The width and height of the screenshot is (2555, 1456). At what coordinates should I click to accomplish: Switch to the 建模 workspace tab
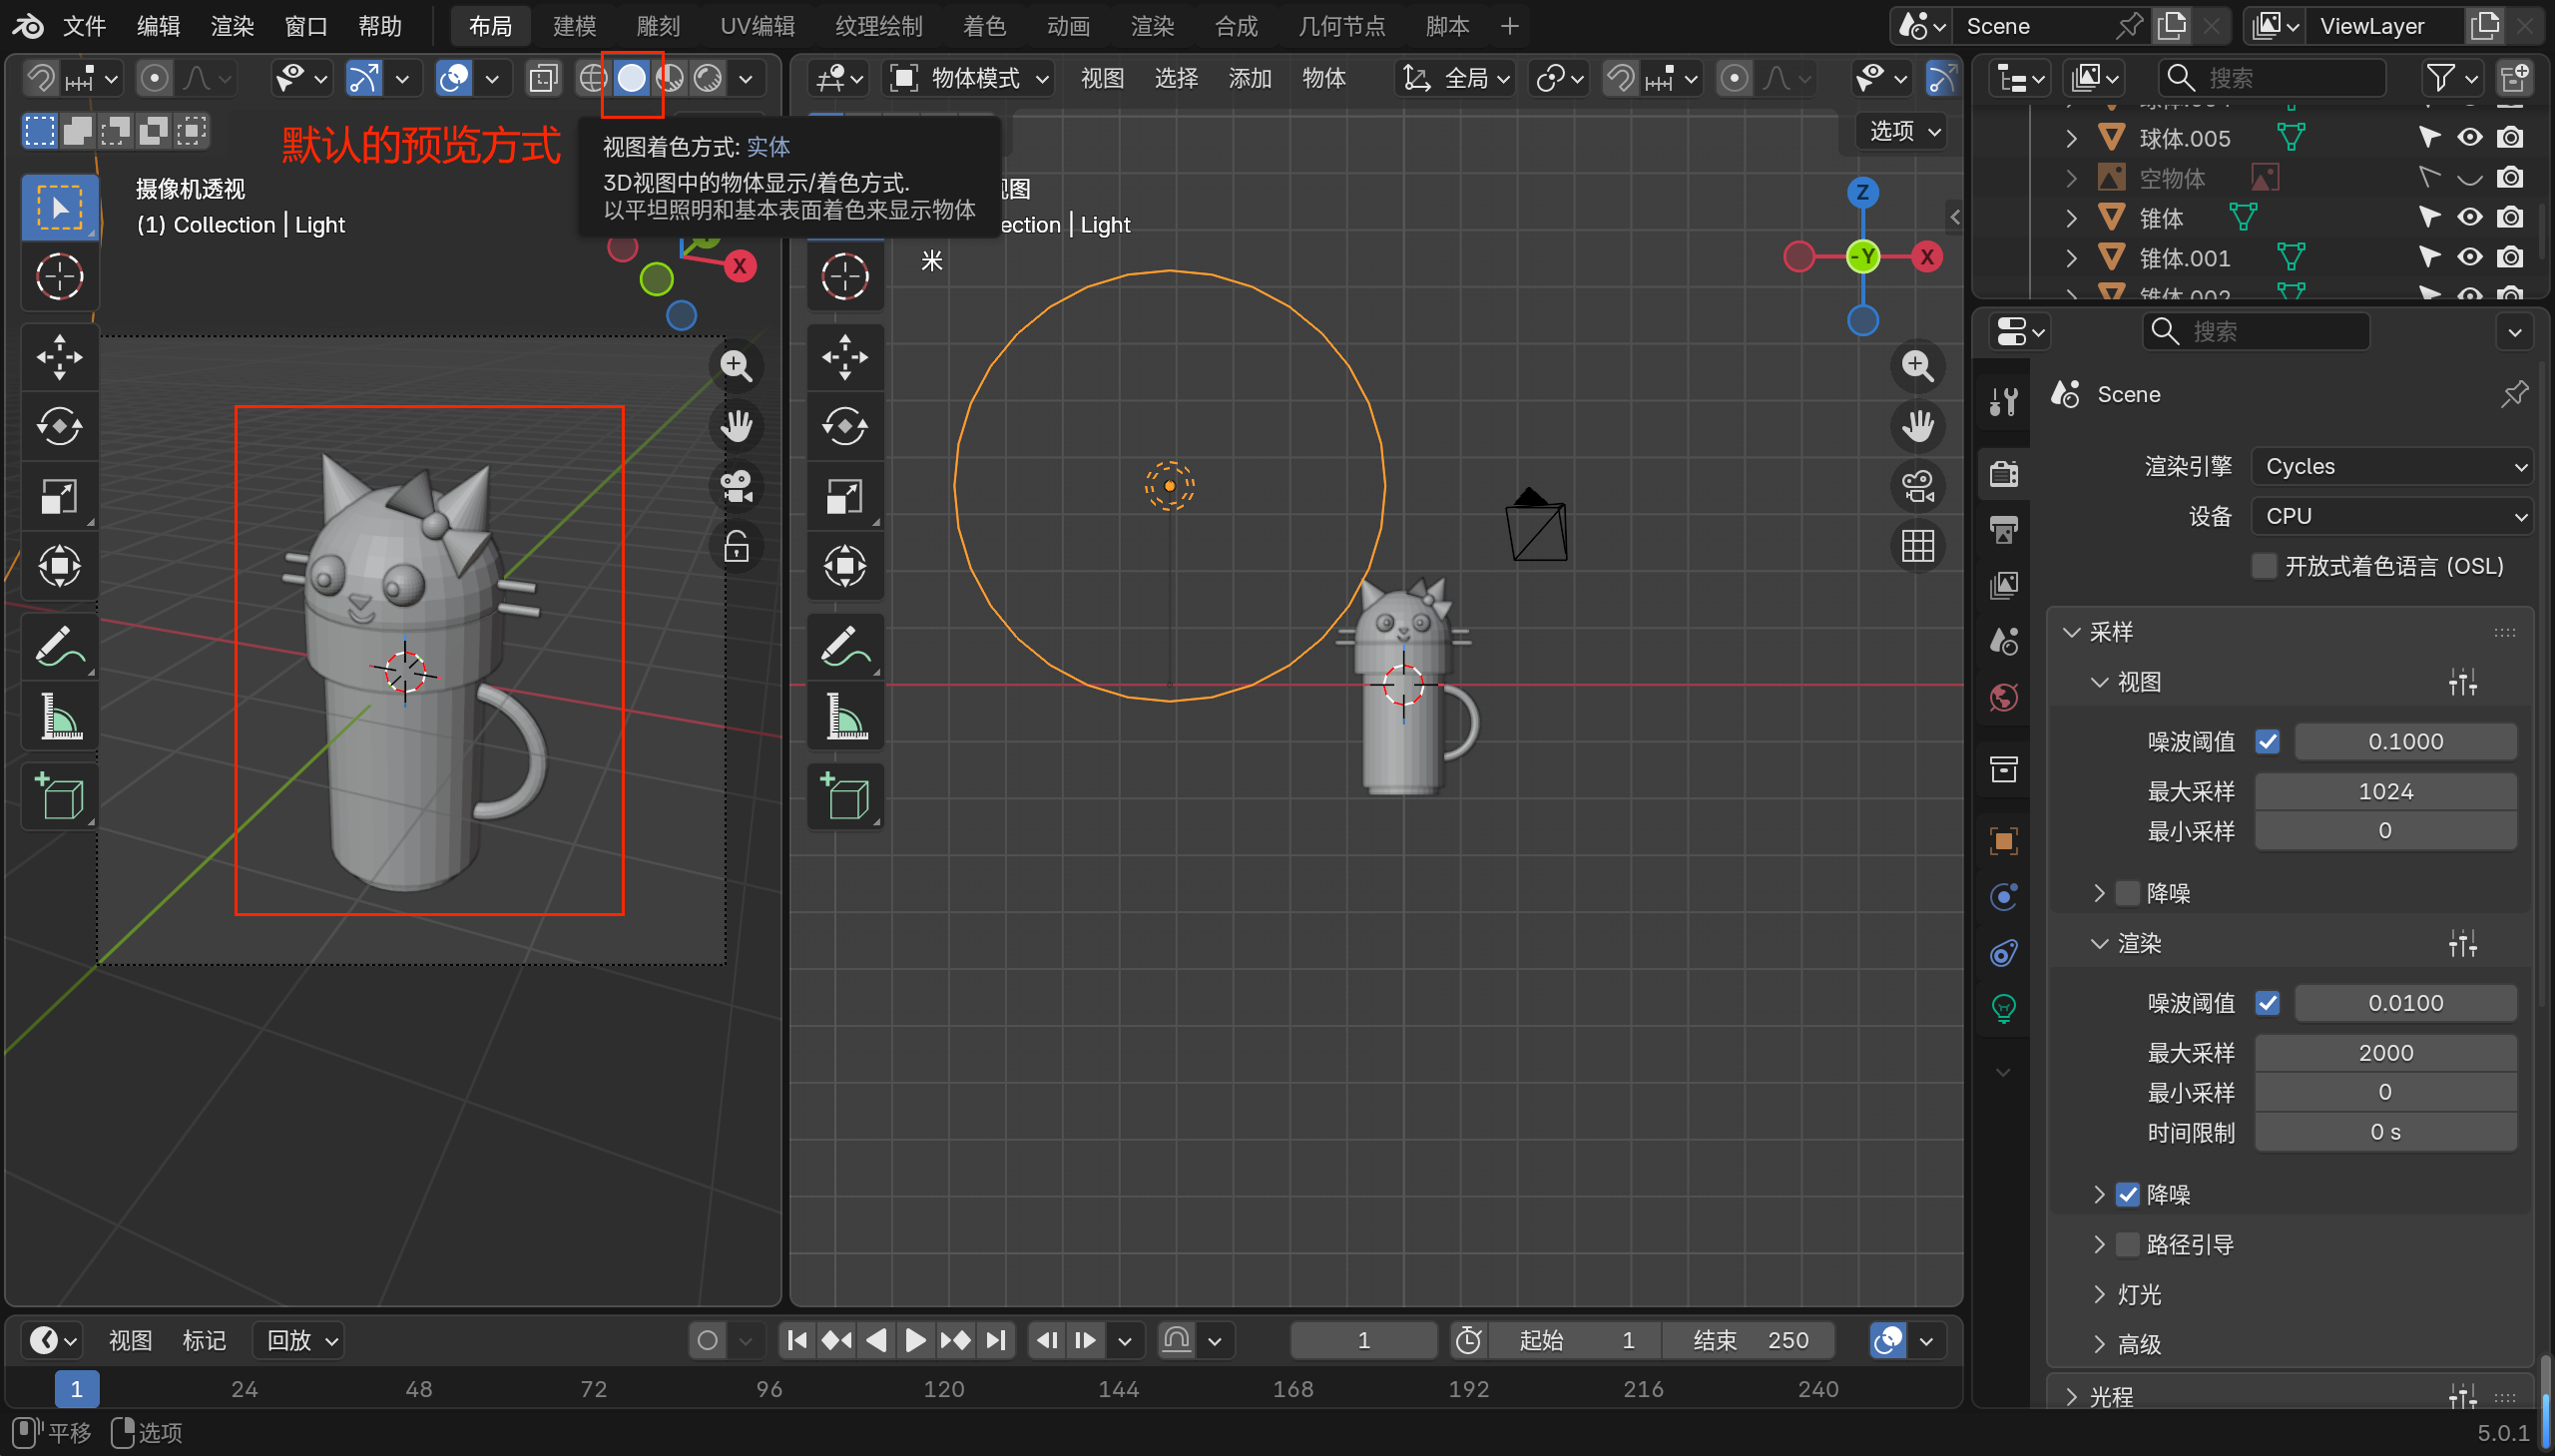(x=574, y=26)
